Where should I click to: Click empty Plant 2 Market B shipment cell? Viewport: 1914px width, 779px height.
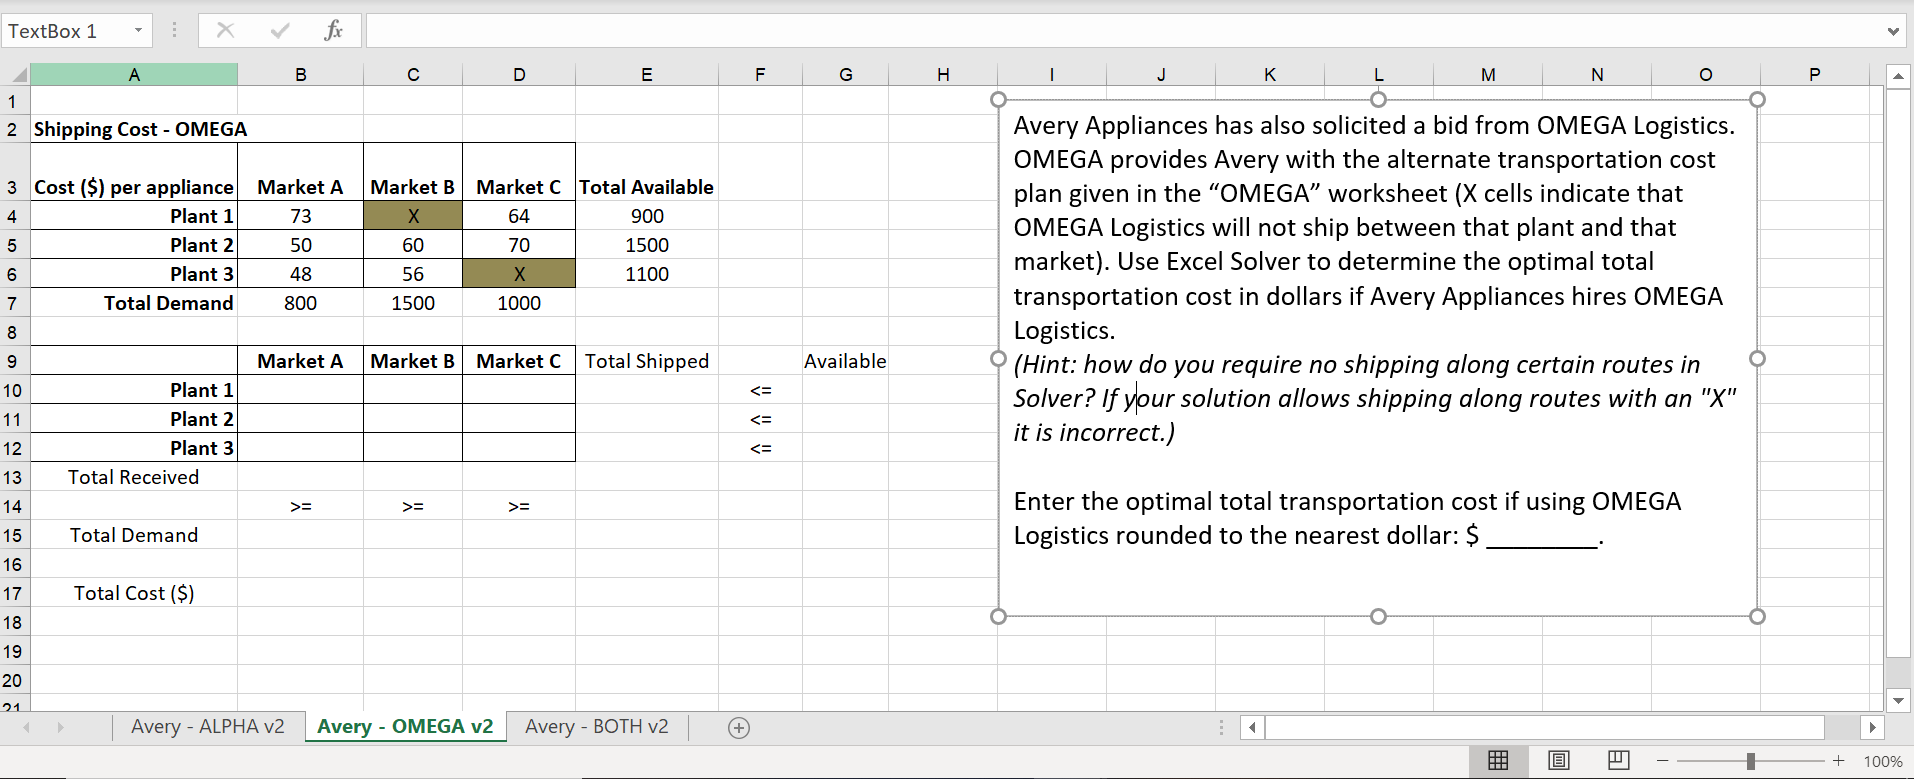pos(413,419)
